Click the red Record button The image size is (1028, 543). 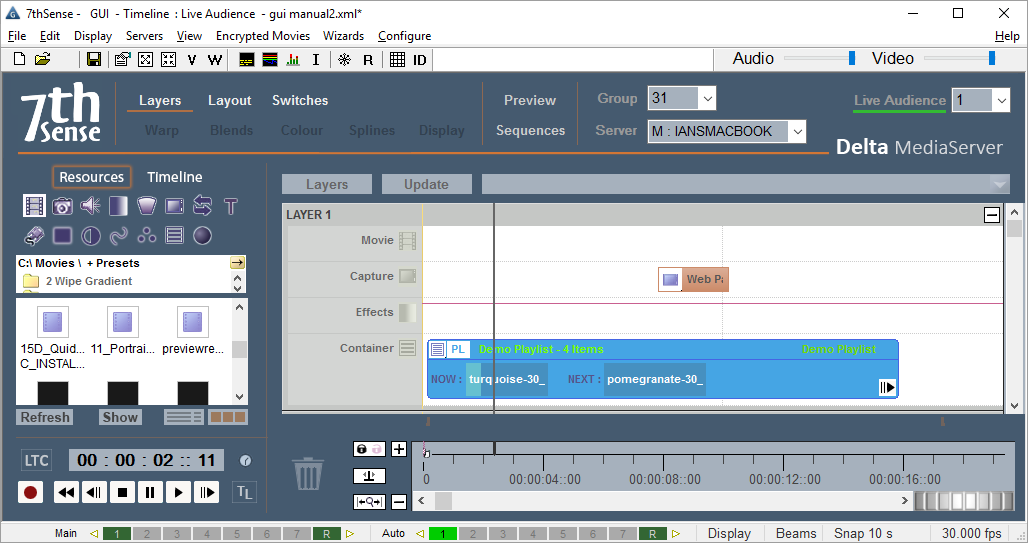tap(30, 493)
